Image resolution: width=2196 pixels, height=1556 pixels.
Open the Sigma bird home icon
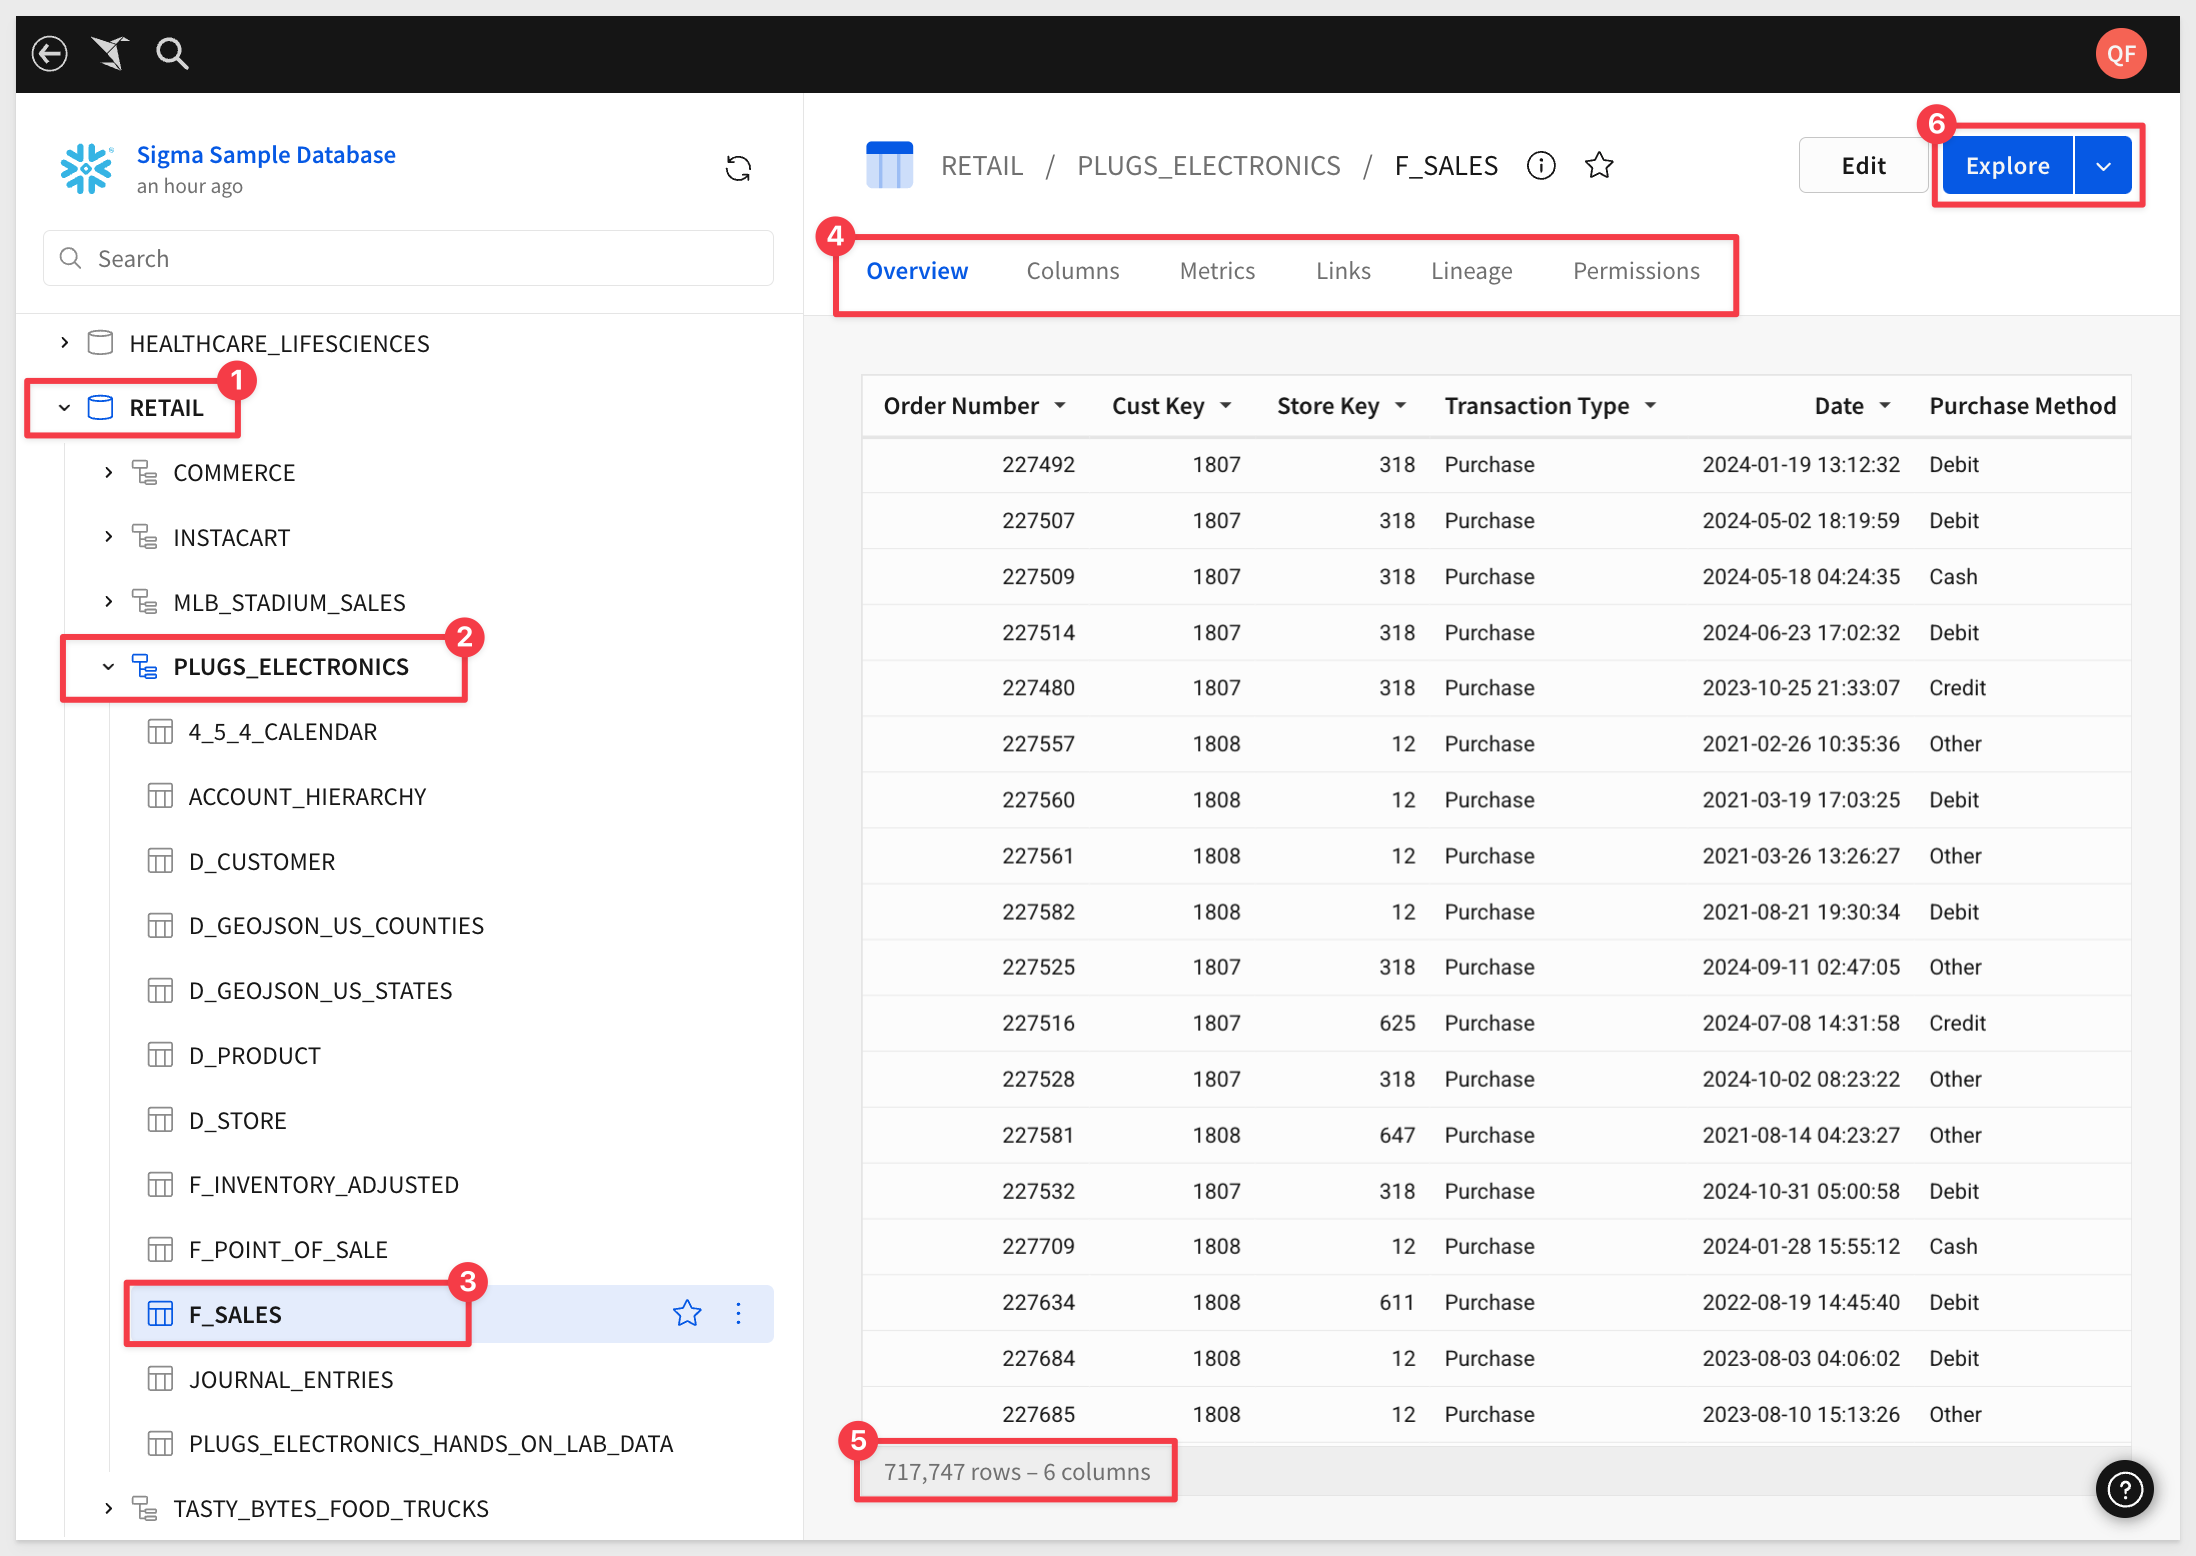111,53
